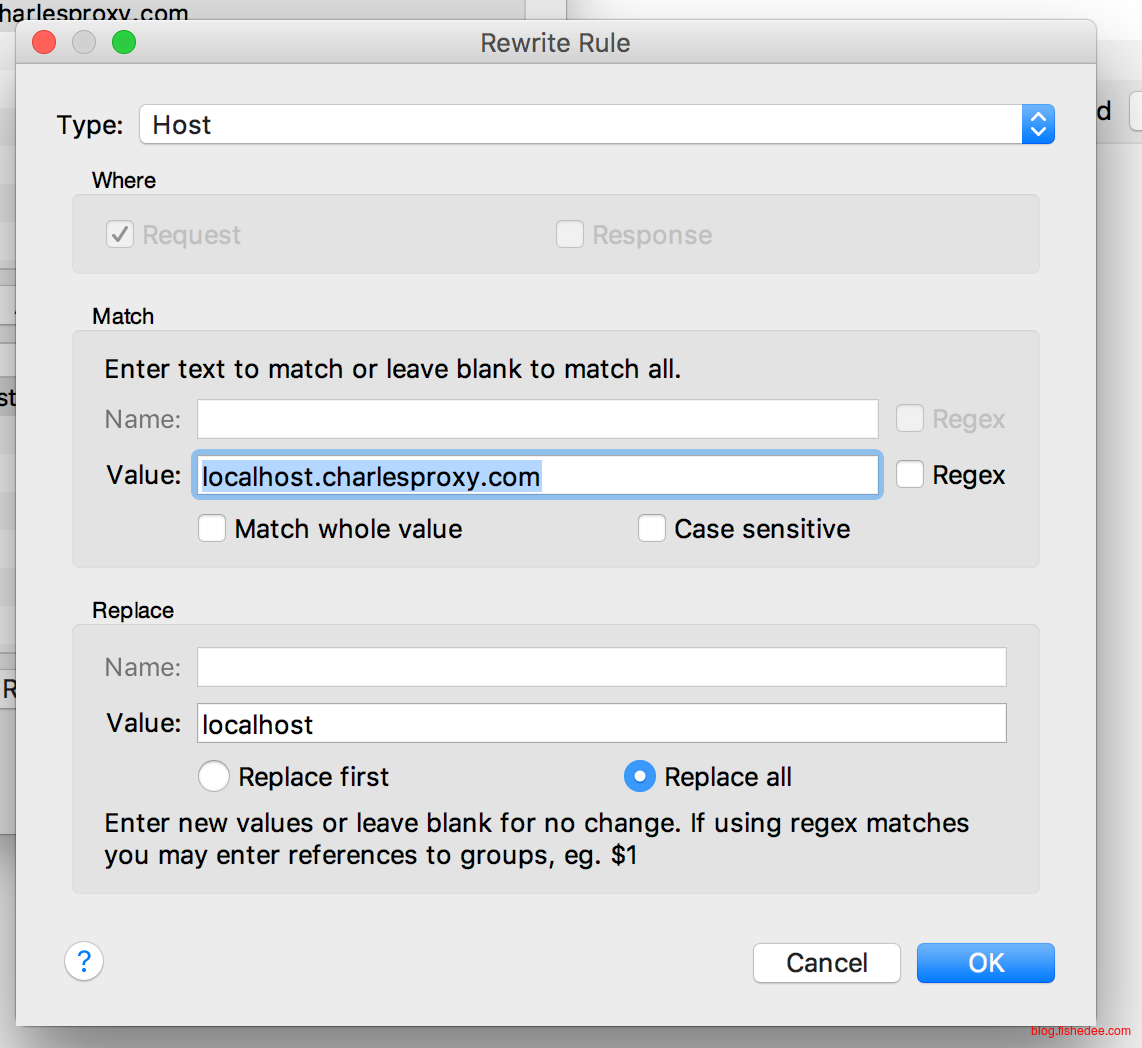Click blue up-down arrows of Type selector
The image size is (1142, 1048).
(x=1038, y=125)
